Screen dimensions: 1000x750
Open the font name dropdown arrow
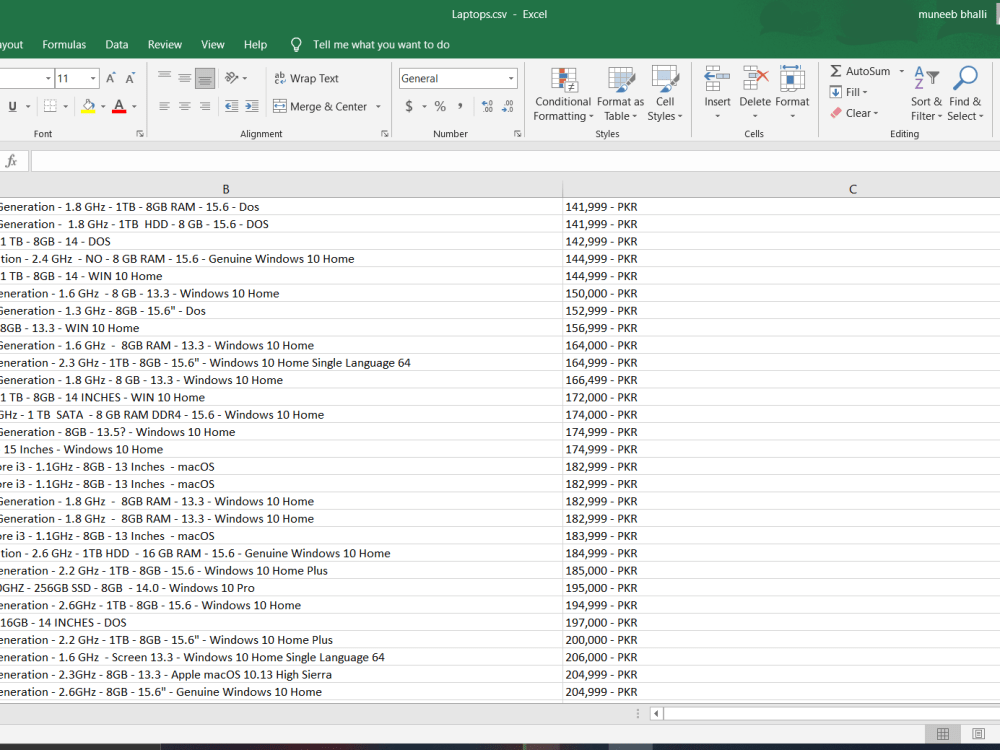[x=48, y=78]
